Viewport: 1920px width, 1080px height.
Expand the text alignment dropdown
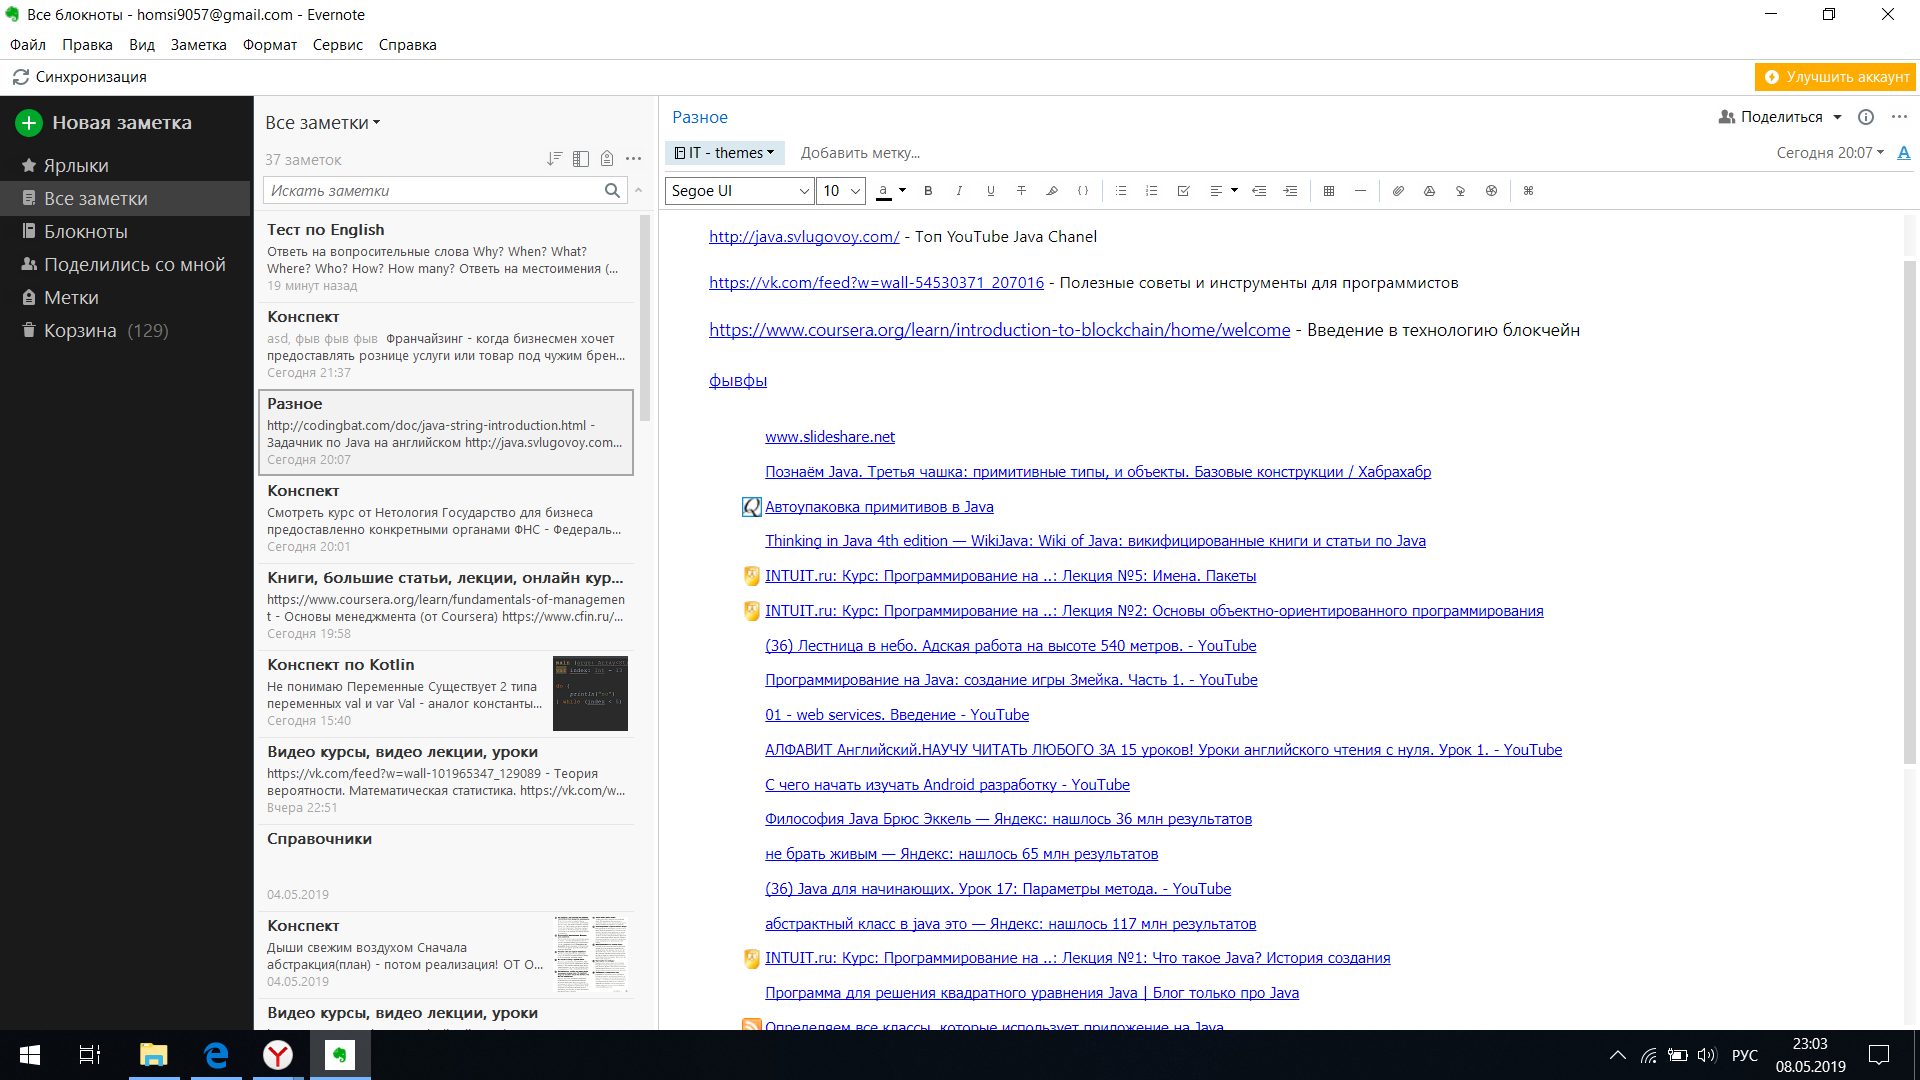coord(1234,190)
